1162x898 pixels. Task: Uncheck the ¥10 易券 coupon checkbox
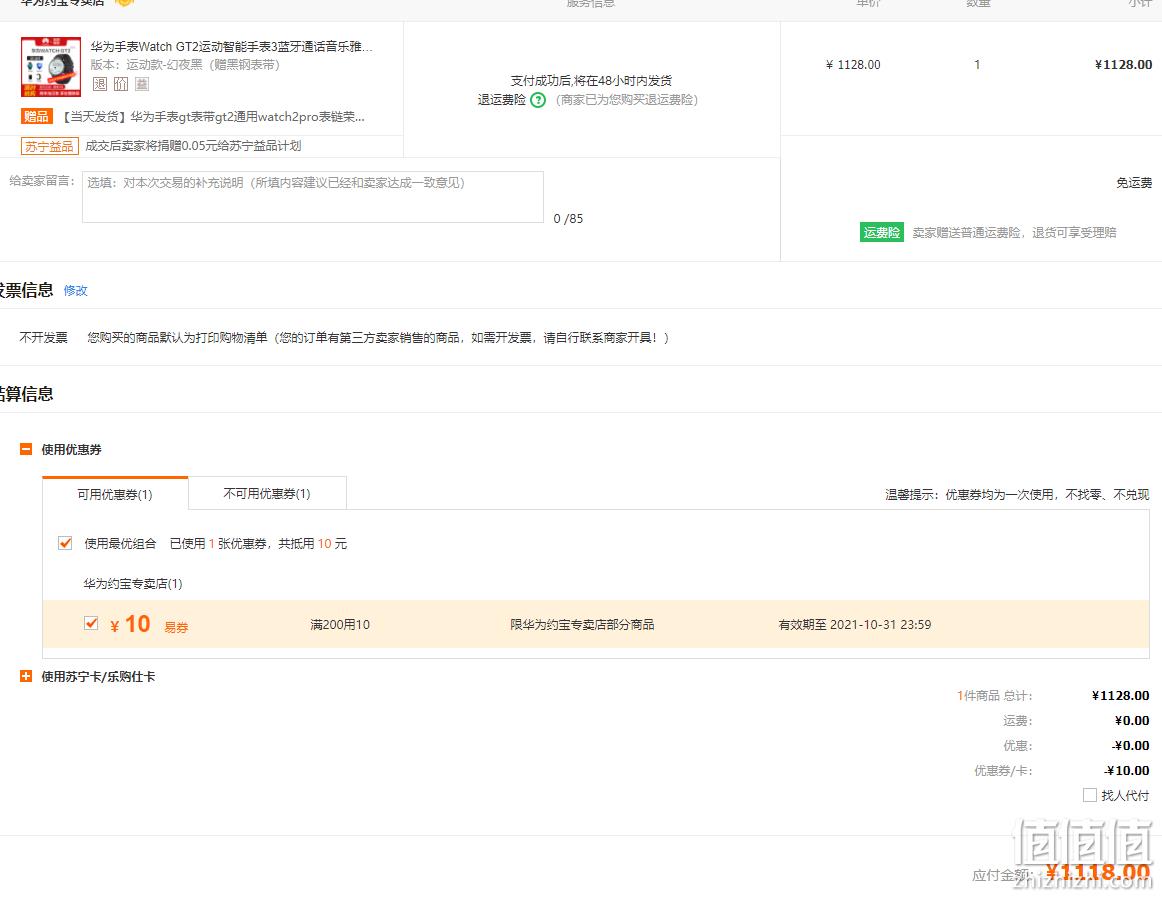tap(91, 623)
